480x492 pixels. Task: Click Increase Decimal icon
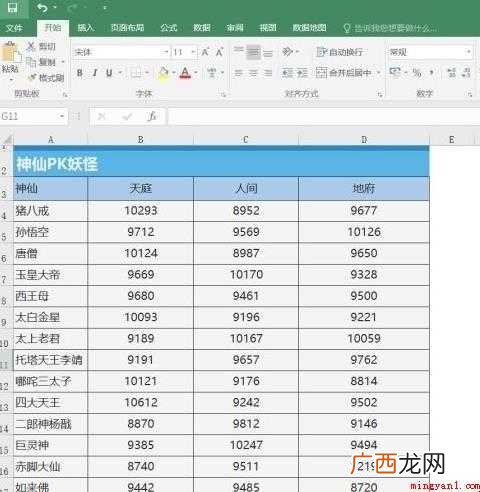451,73
